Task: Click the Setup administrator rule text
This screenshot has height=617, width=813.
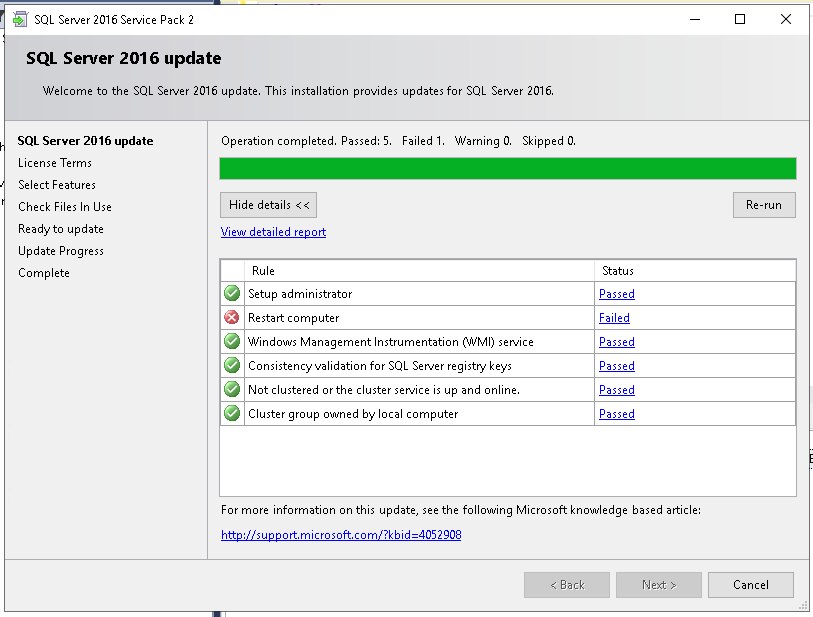Action: (300, 294)
